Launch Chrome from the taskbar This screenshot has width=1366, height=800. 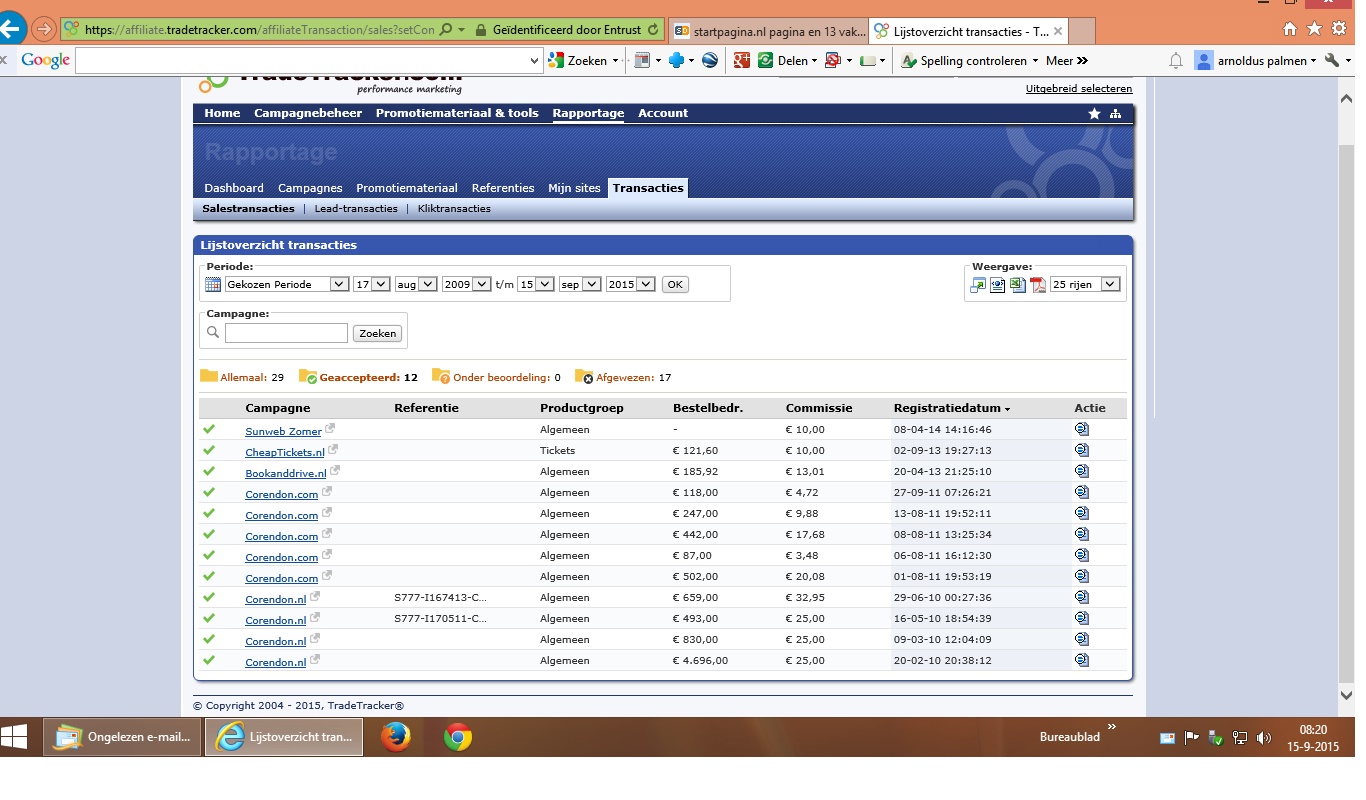coord(458,738)
